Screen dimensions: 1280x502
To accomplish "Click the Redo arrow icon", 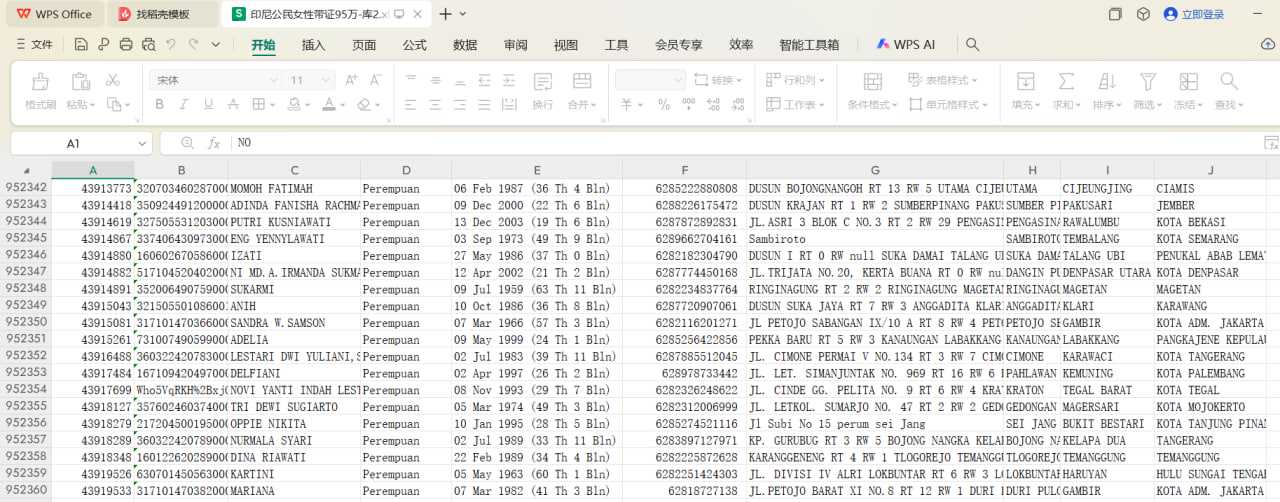I will pos(194,45).
